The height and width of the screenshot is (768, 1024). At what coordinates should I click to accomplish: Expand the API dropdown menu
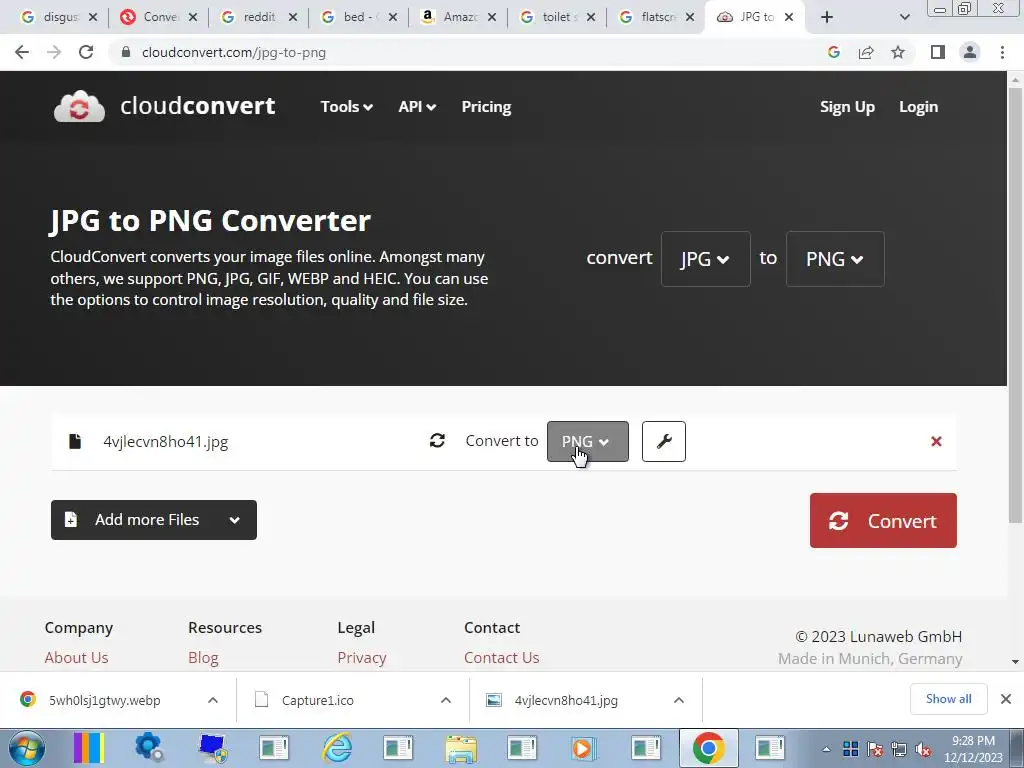click(x=417, y=106)
